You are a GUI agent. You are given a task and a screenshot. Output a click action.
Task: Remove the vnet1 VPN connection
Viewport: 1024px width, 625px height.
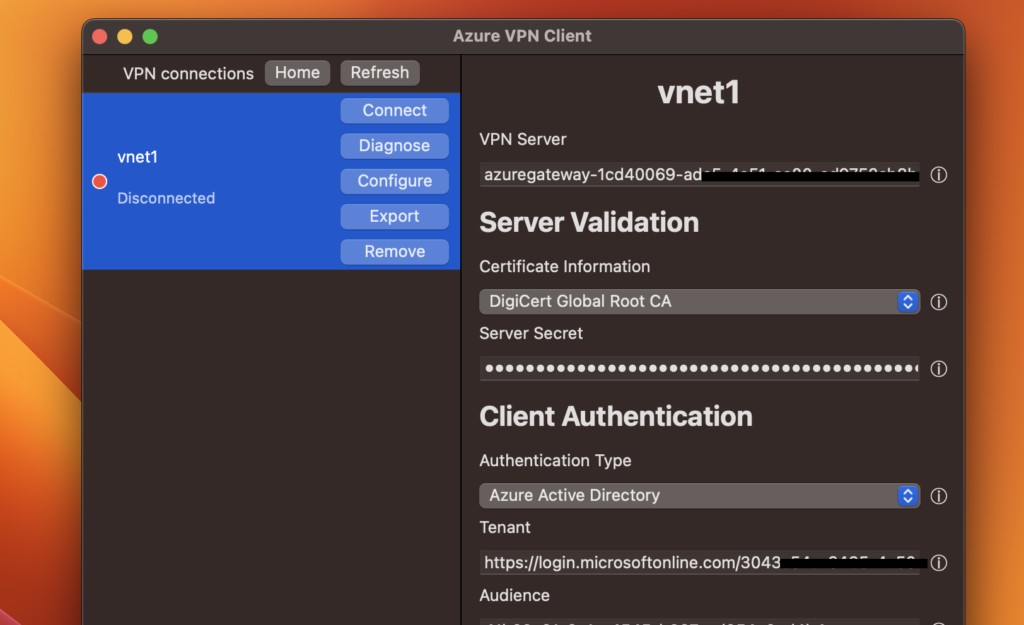pyautogui.click(x=394, y=251)
